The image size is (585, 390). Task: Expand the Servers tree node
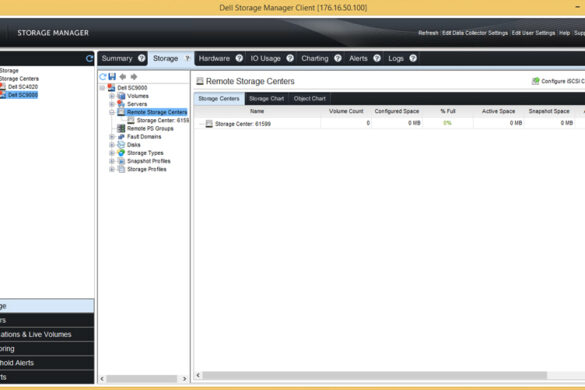pyautogui.click(x=112, y=104)
